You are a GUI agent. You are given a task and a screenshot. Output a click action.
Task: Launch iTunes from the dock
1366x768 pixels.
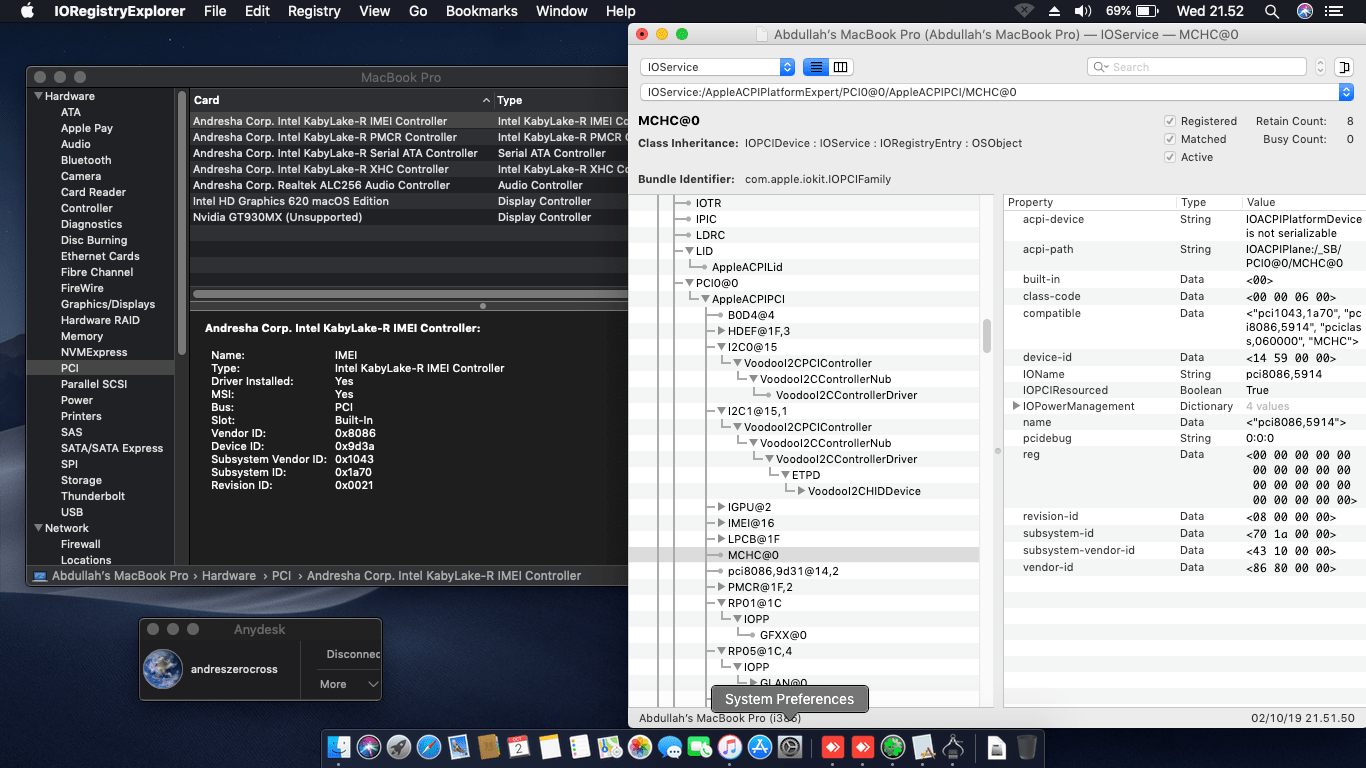[x=730, y=747]
